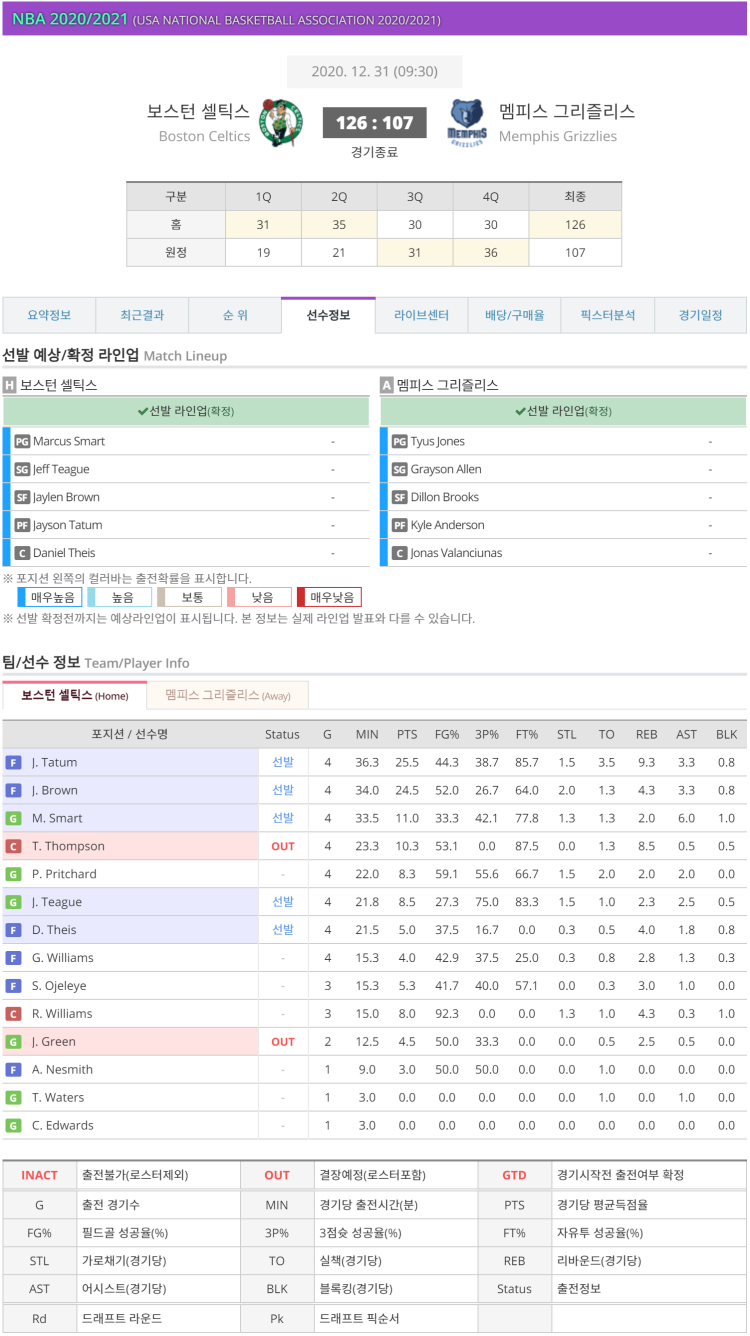Select the 보스턴 셀틱스 (Home) player tab

point(75,695)
